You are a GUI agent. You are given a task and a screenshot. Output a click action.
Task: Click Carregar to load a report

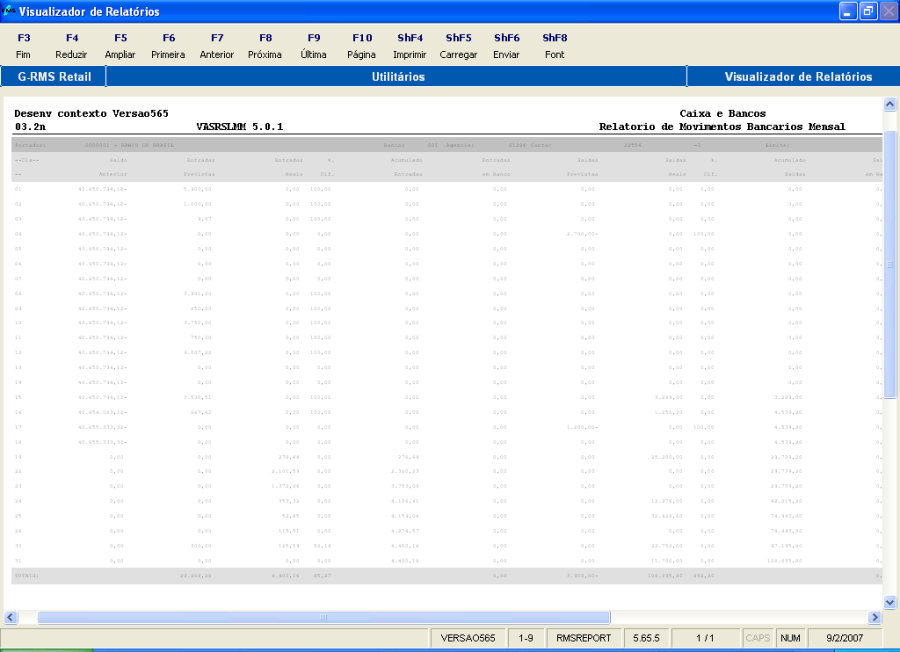point(458,45)
